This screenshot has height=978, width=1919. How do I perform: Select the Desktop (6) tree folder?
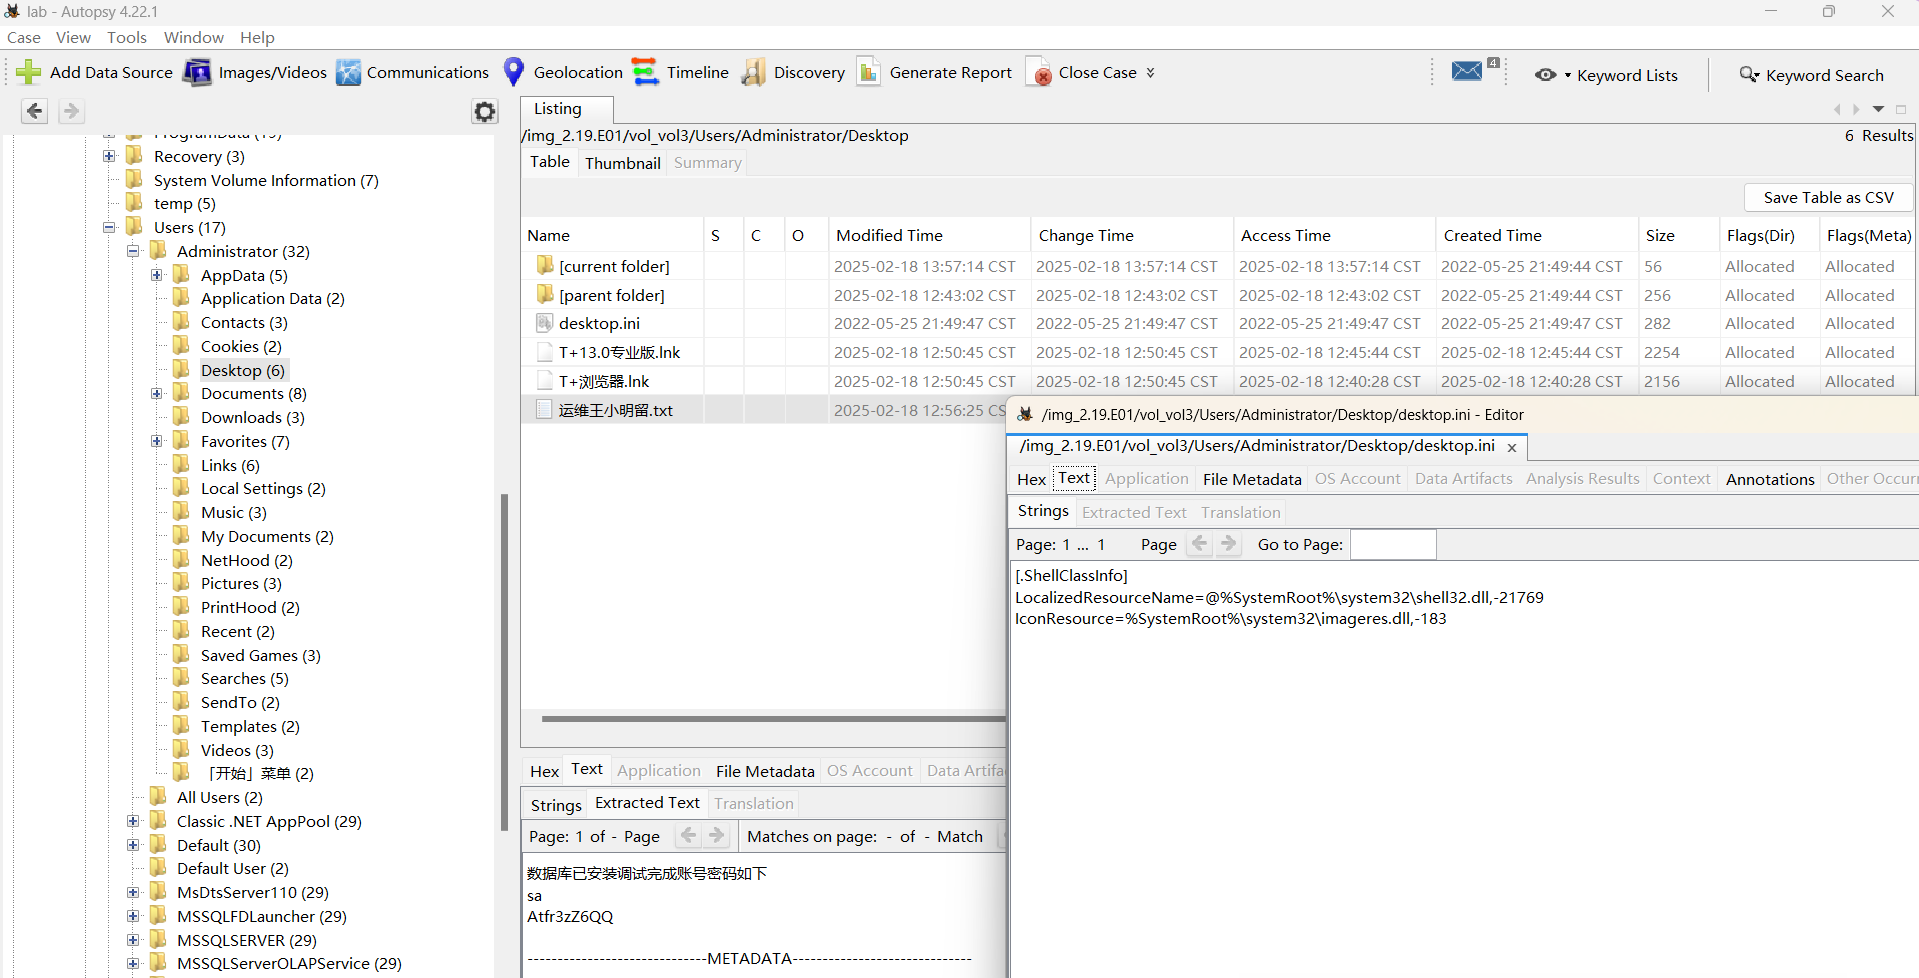243,370
